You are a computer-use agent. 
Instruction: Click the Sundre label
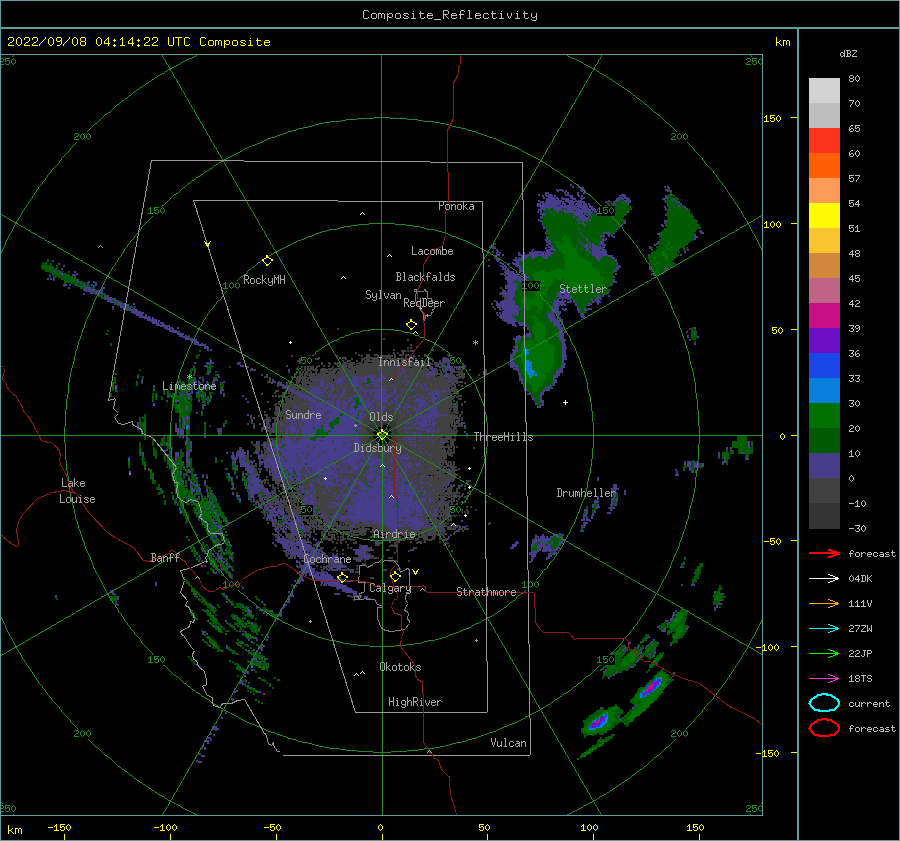(x=303, y=414)
